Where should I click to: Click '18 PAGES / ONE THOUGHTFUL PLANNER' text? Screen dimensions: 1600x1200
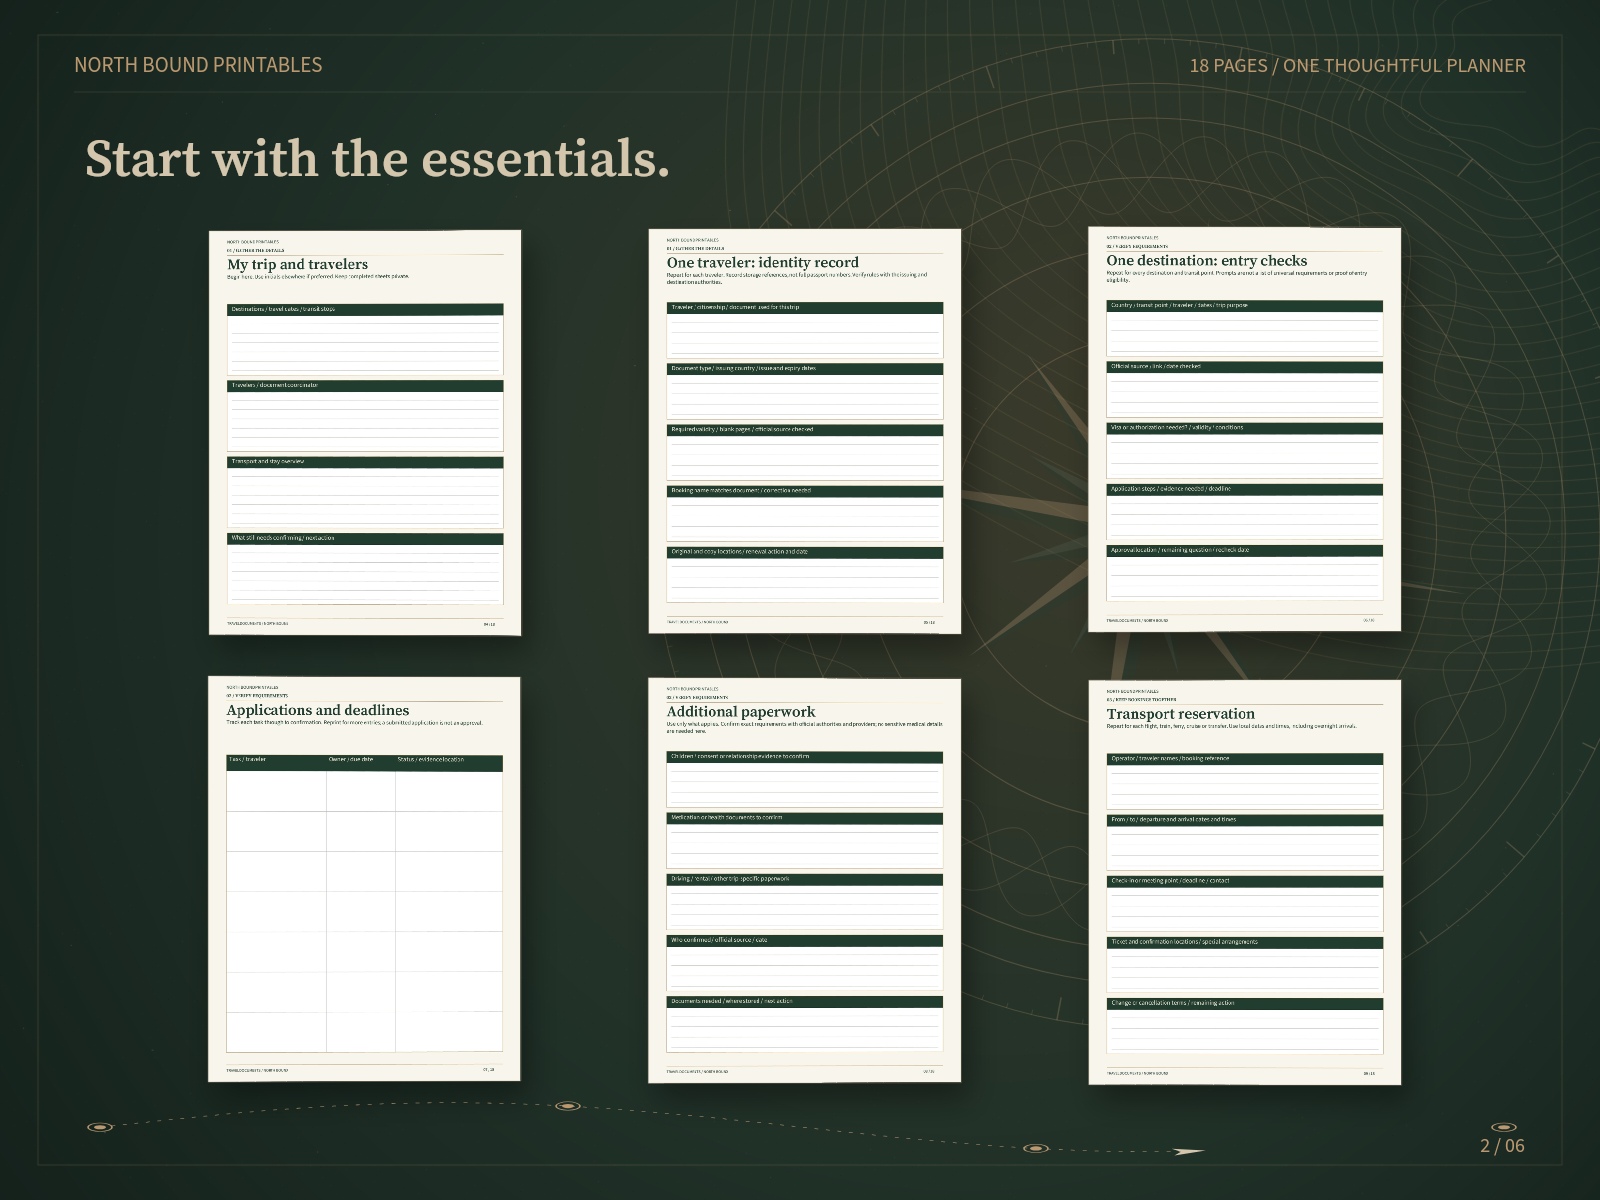click(x=1357, y=66)
